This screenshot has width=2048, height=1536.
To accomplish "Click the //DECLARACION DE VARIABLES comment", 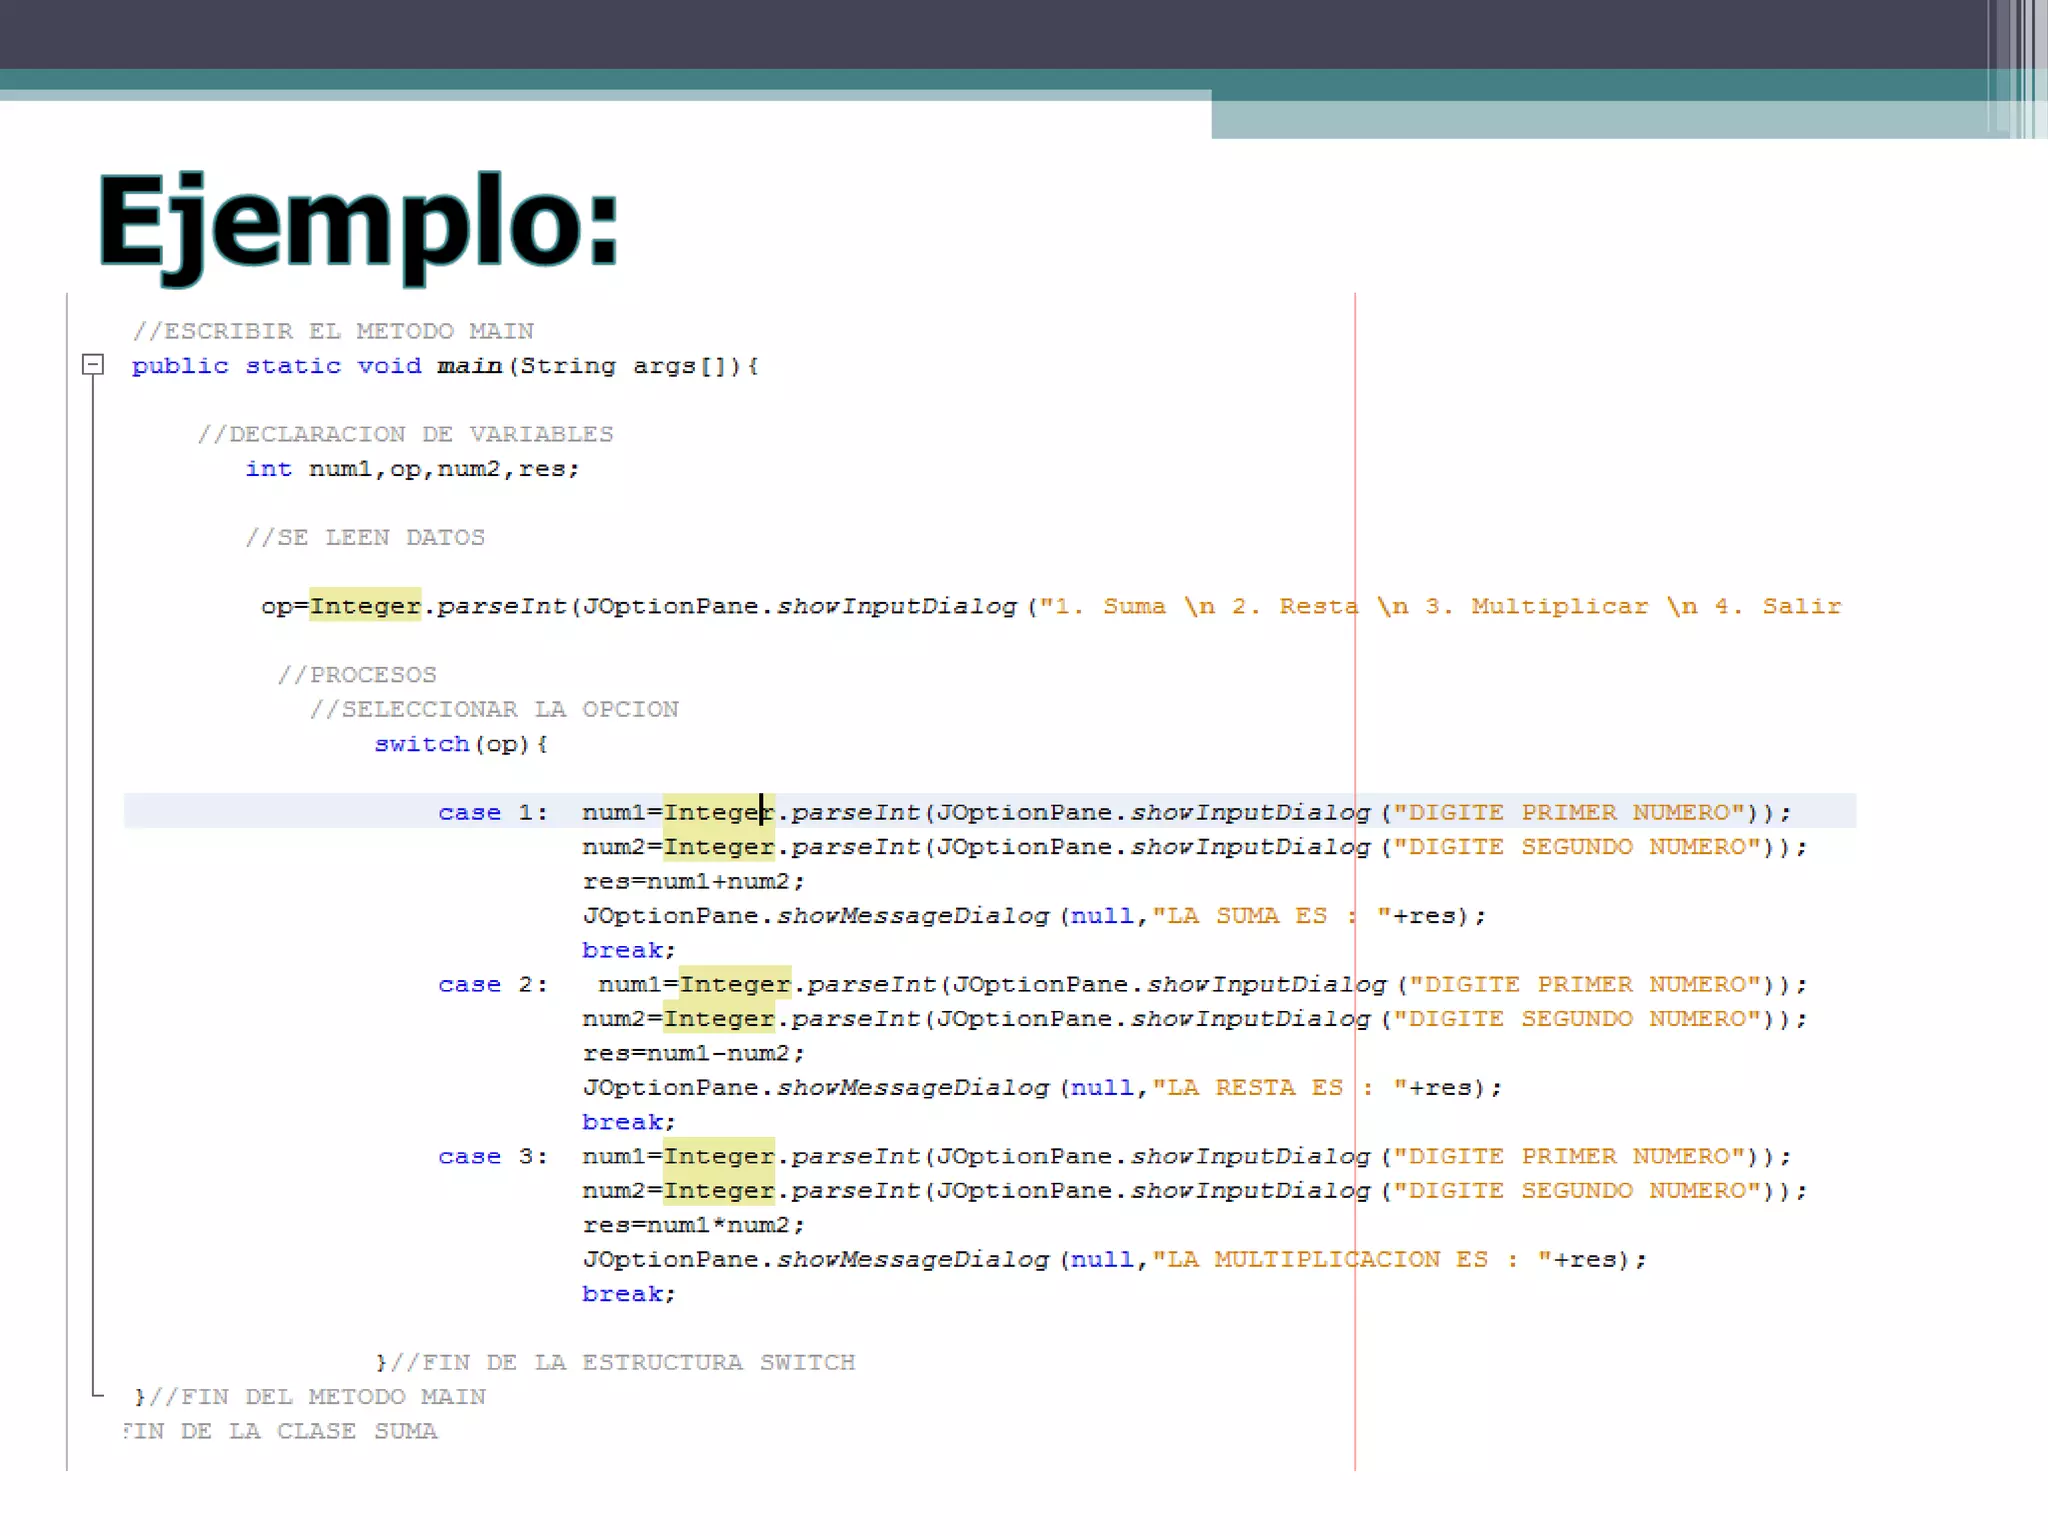I will point(405,434).
